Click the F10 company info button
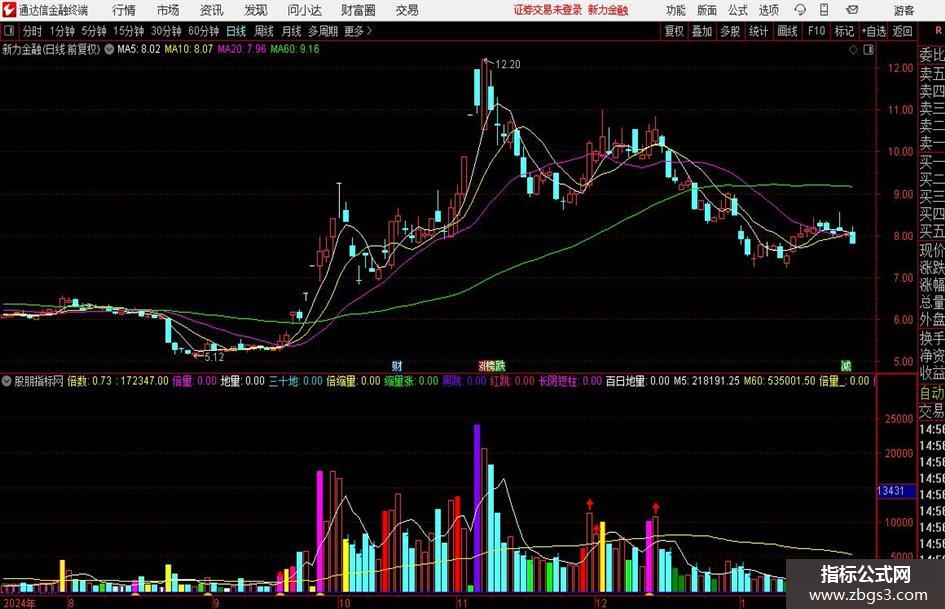Image resolution: width=945 pixels, height=609 pixels. [x=817, y=31]
